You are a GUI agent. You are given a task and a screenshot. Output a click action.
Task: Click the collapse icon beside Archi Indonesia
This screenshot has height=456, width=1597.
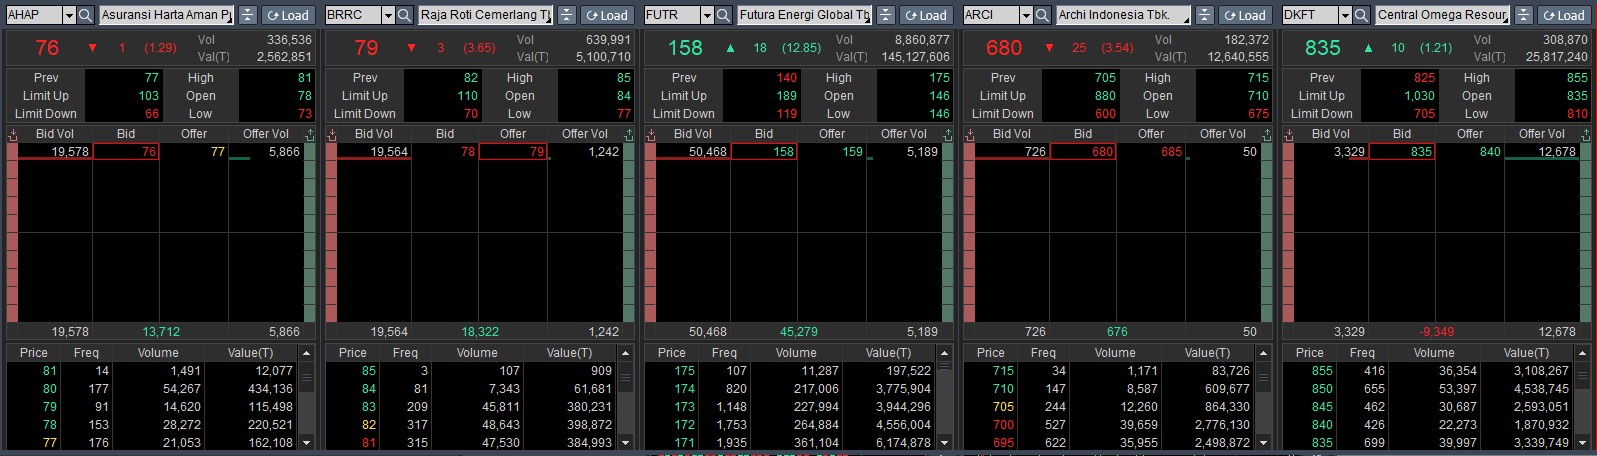coord(1204,15)
